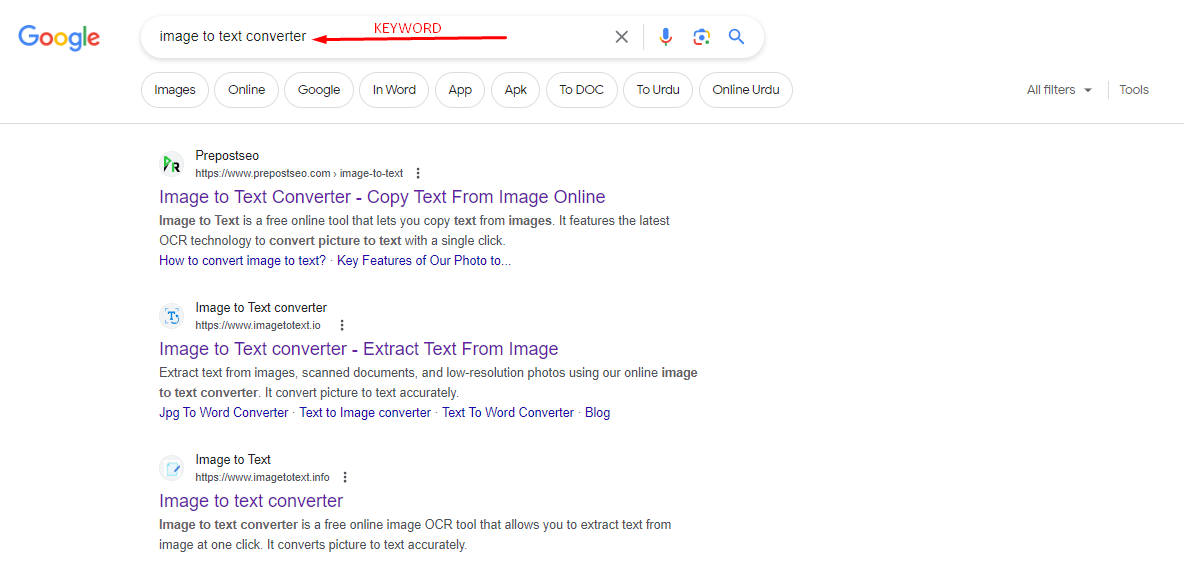Click the Prepostseo site name
Image resolution: width=1184 pixels, height=581 pixels.
point(227,156)
